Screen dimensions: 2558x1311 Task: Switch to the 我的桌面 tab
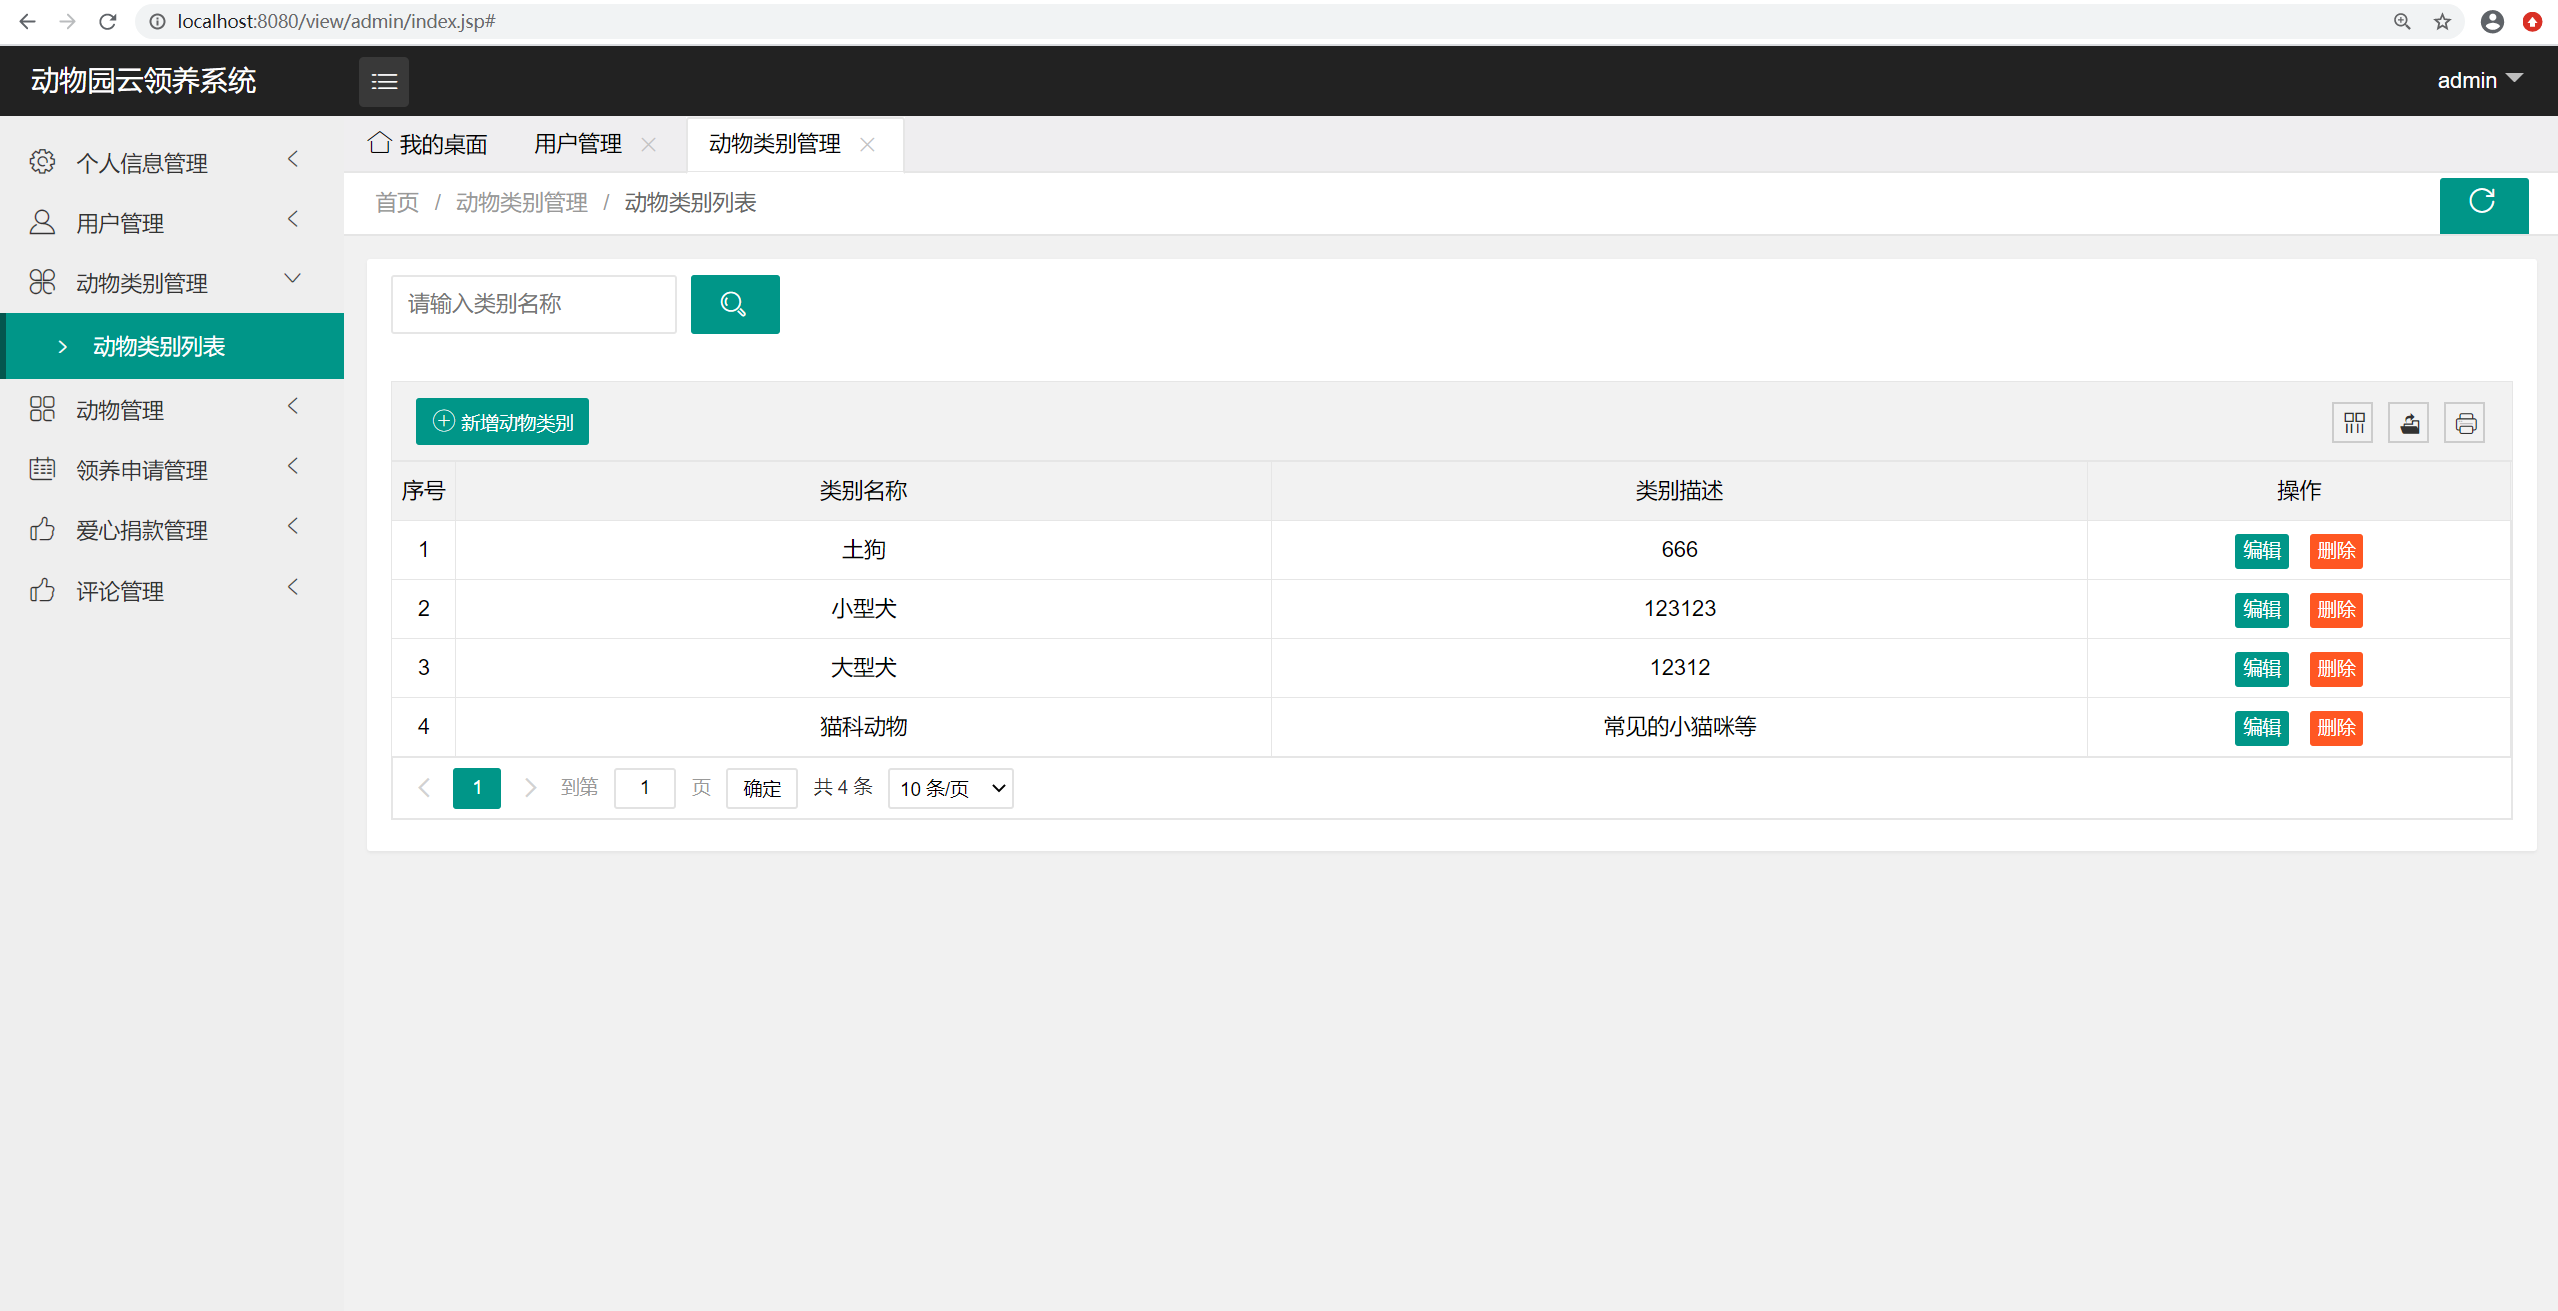click(x=429, y=145)
